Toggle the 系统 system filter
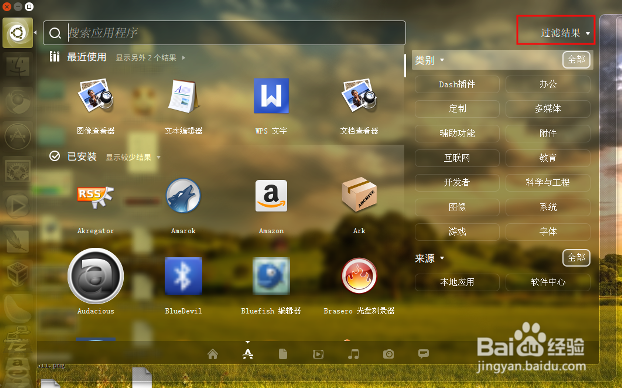 click(548, 207)
